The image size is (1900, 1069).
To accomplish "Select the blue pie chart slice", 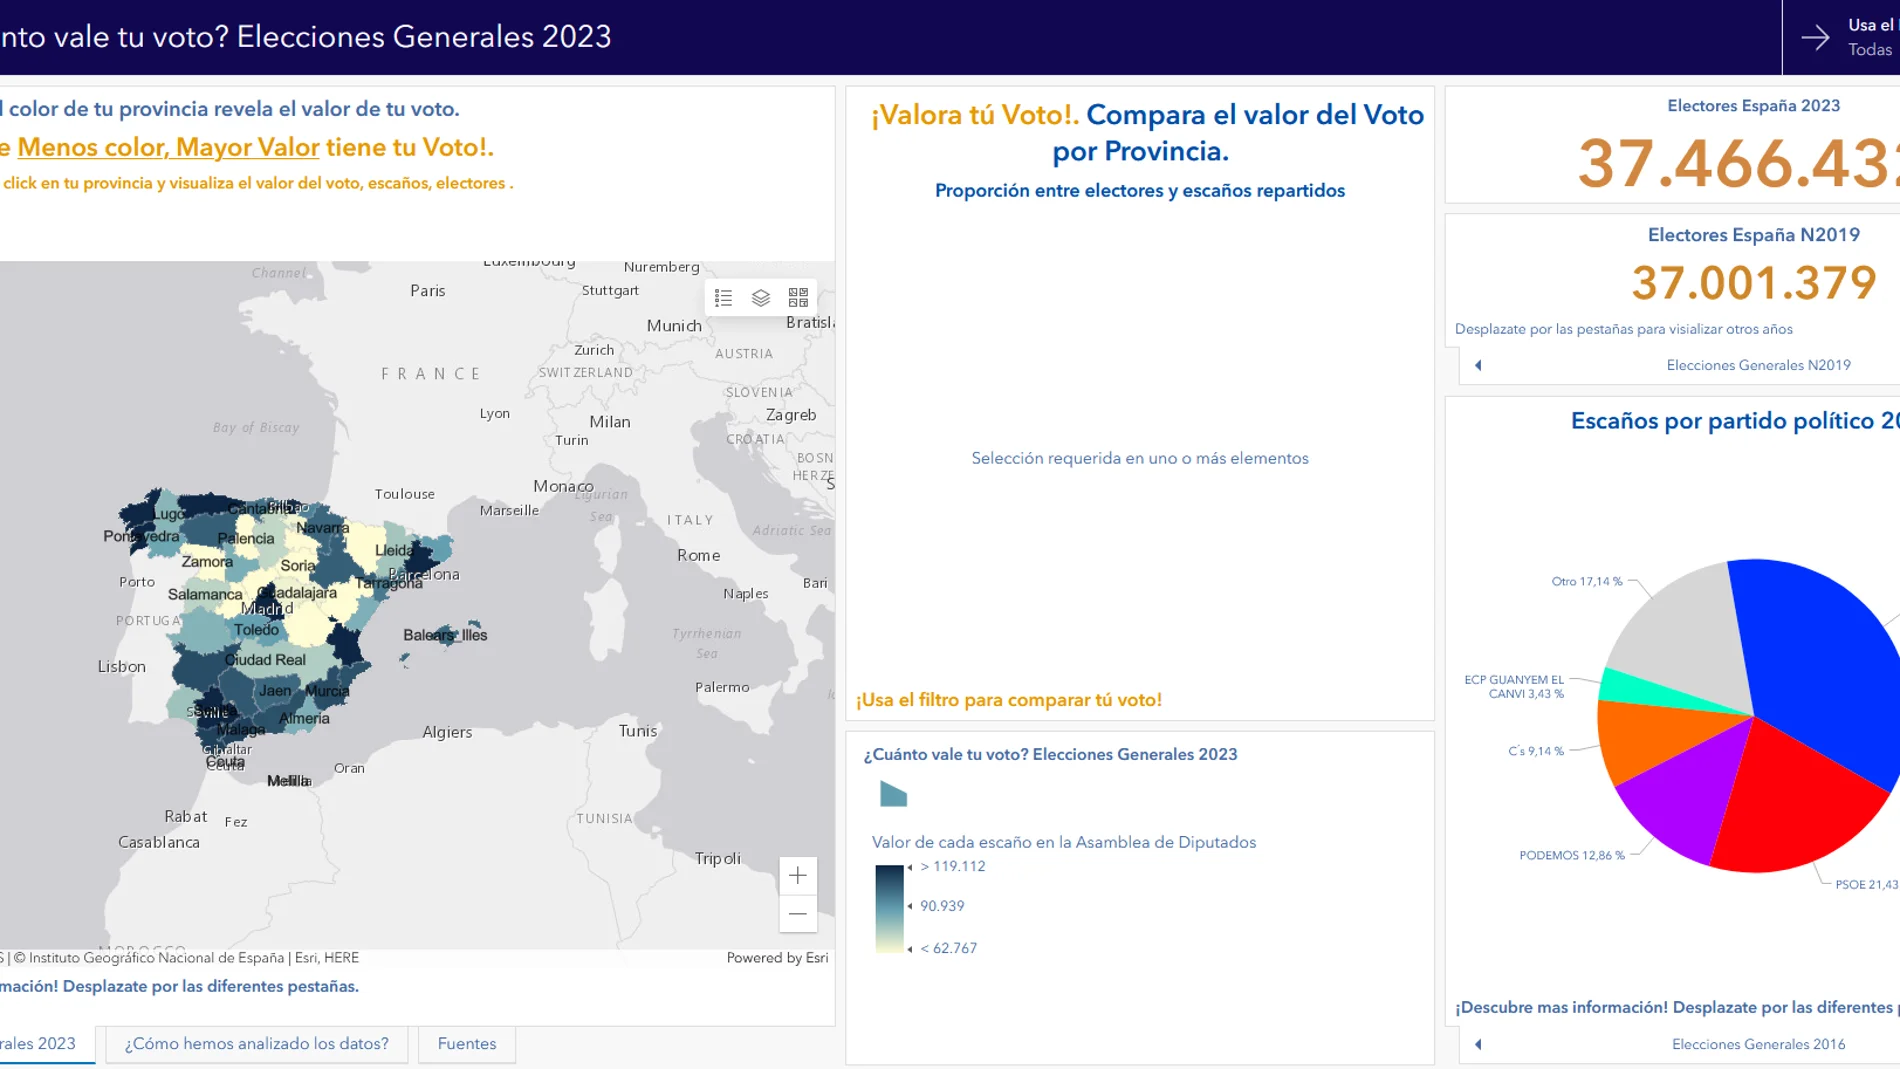I will (x=1820, y=650).
